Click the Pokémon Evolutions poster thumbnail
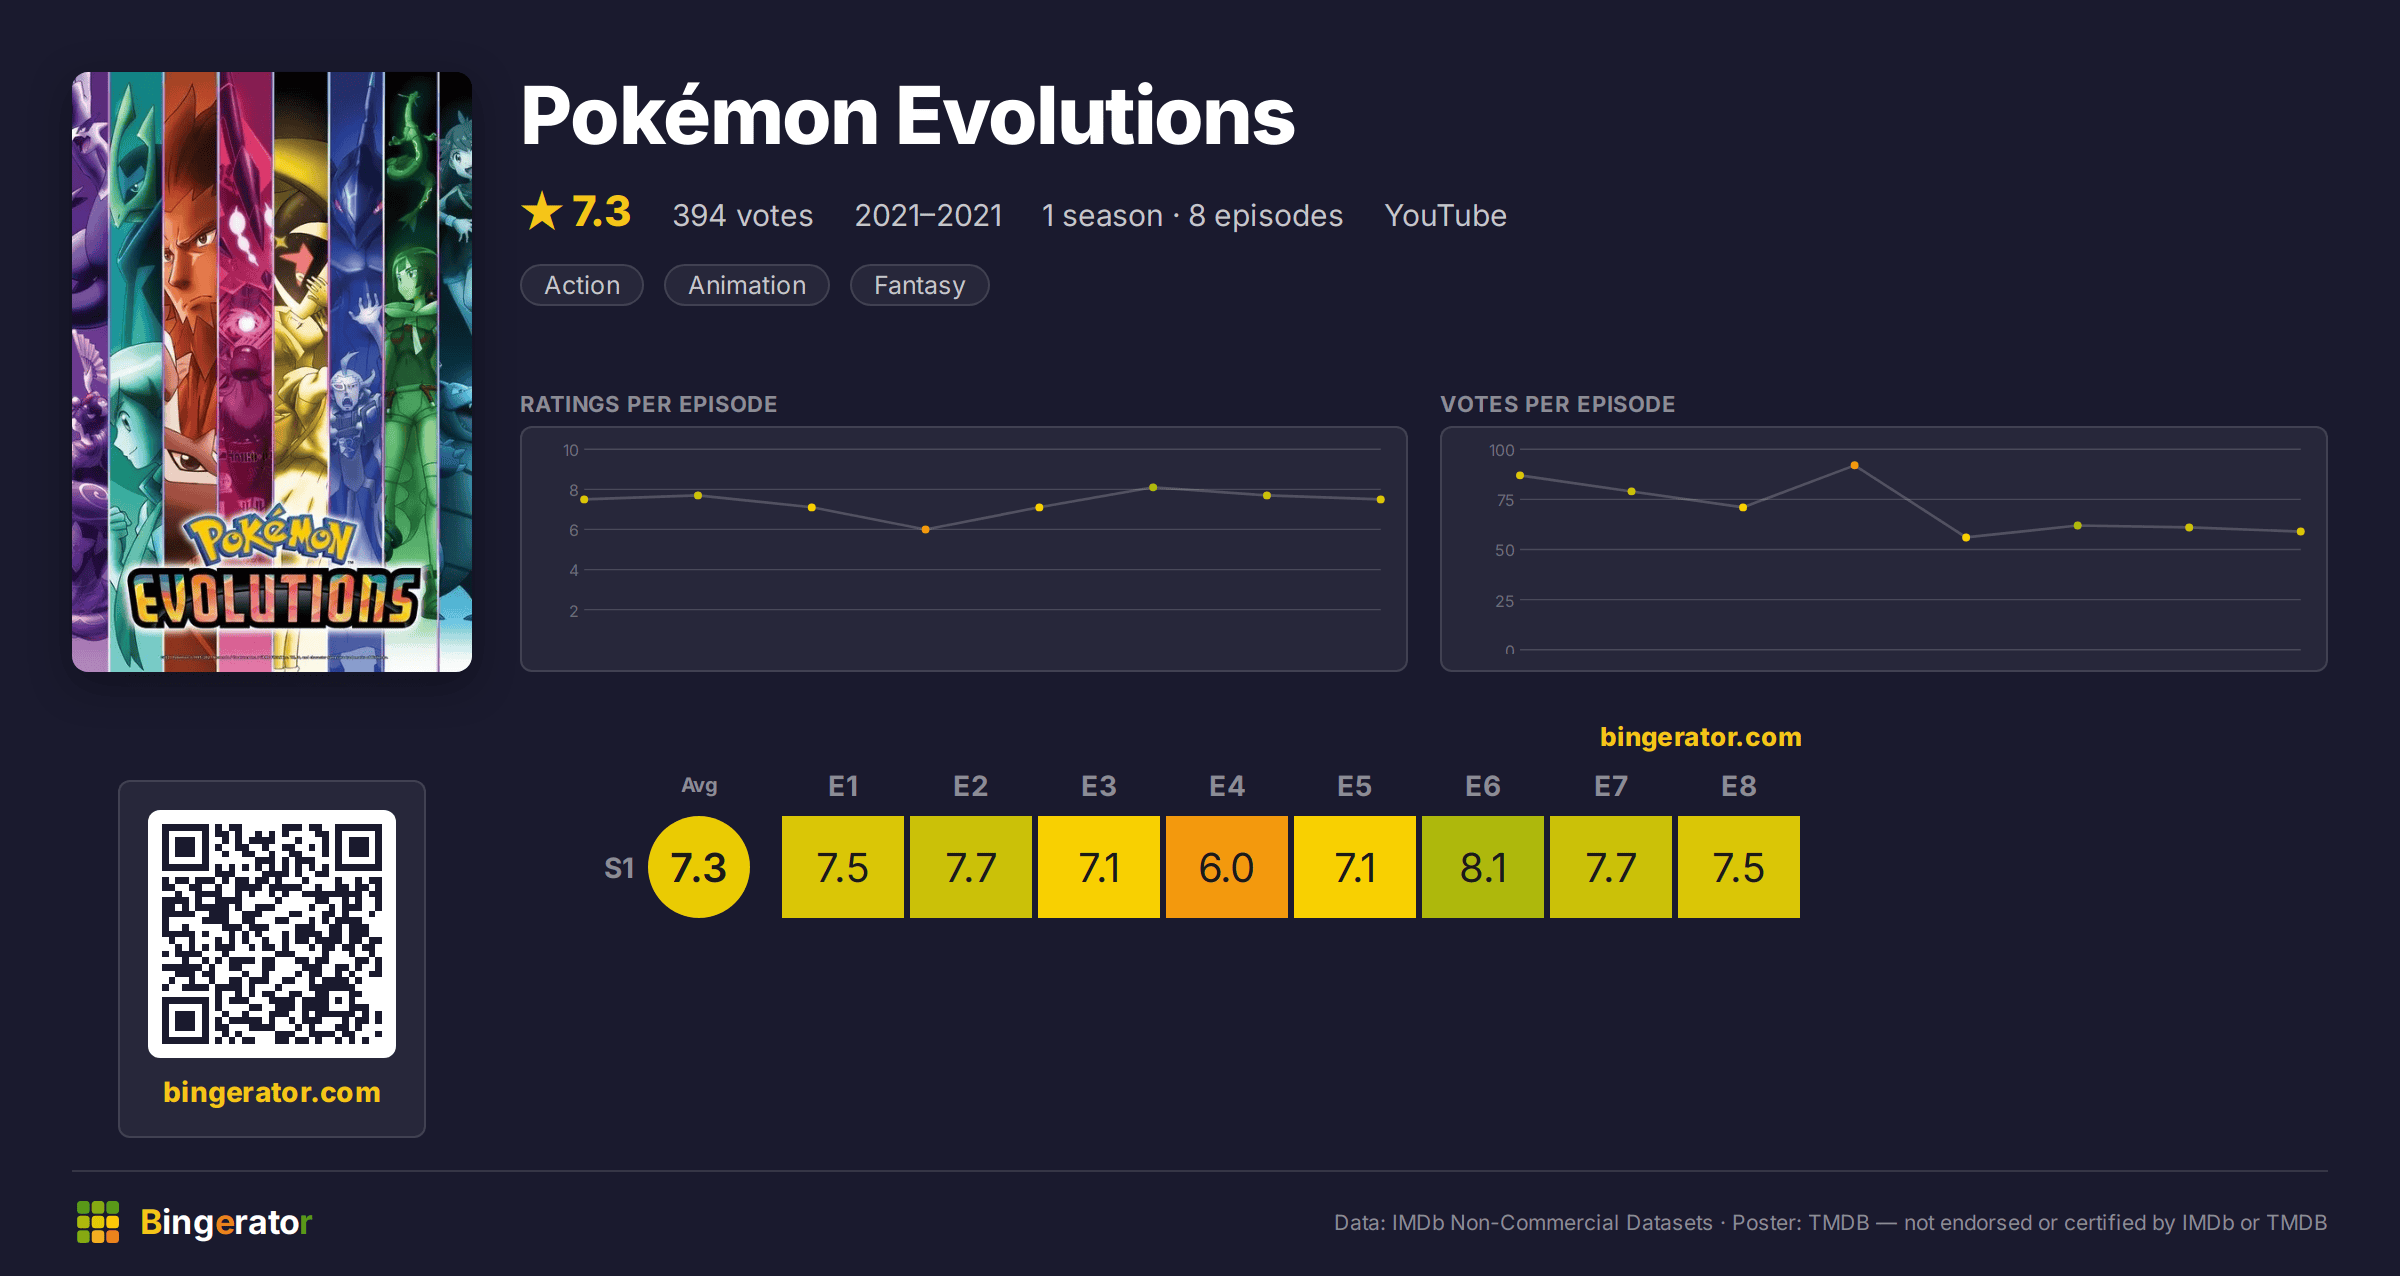This screenshot has height=1276, width=2400. pos(272,371)
